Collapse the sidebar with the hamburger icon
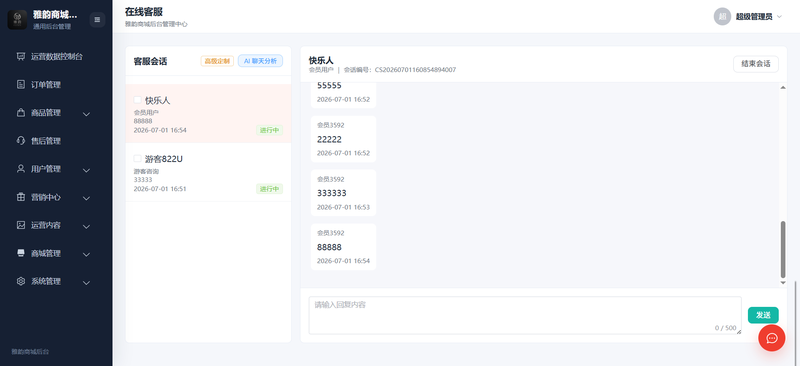 (x=97, y=19)
